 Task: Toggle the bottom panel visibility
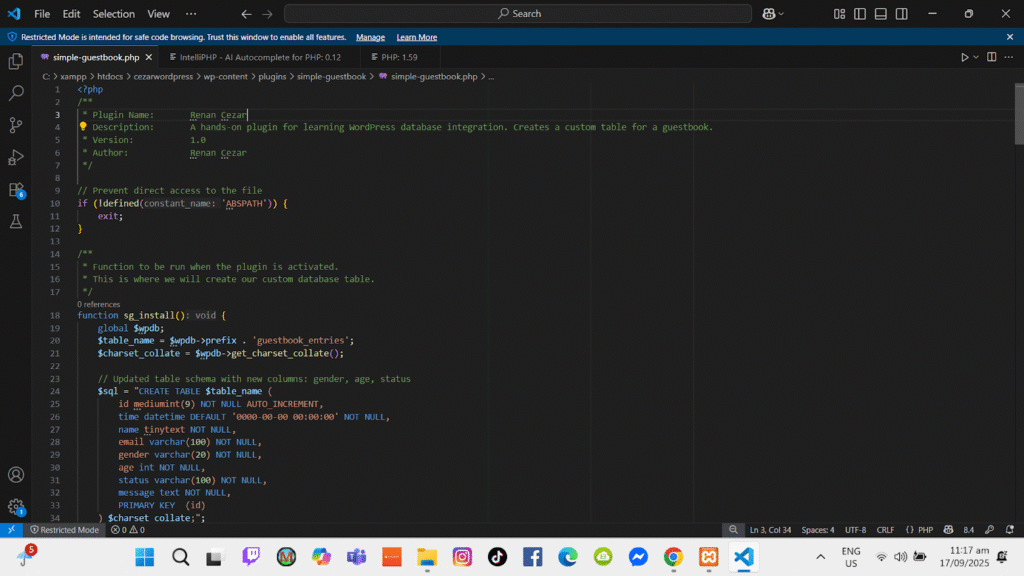pyautogui.click(x=879, y=14)
